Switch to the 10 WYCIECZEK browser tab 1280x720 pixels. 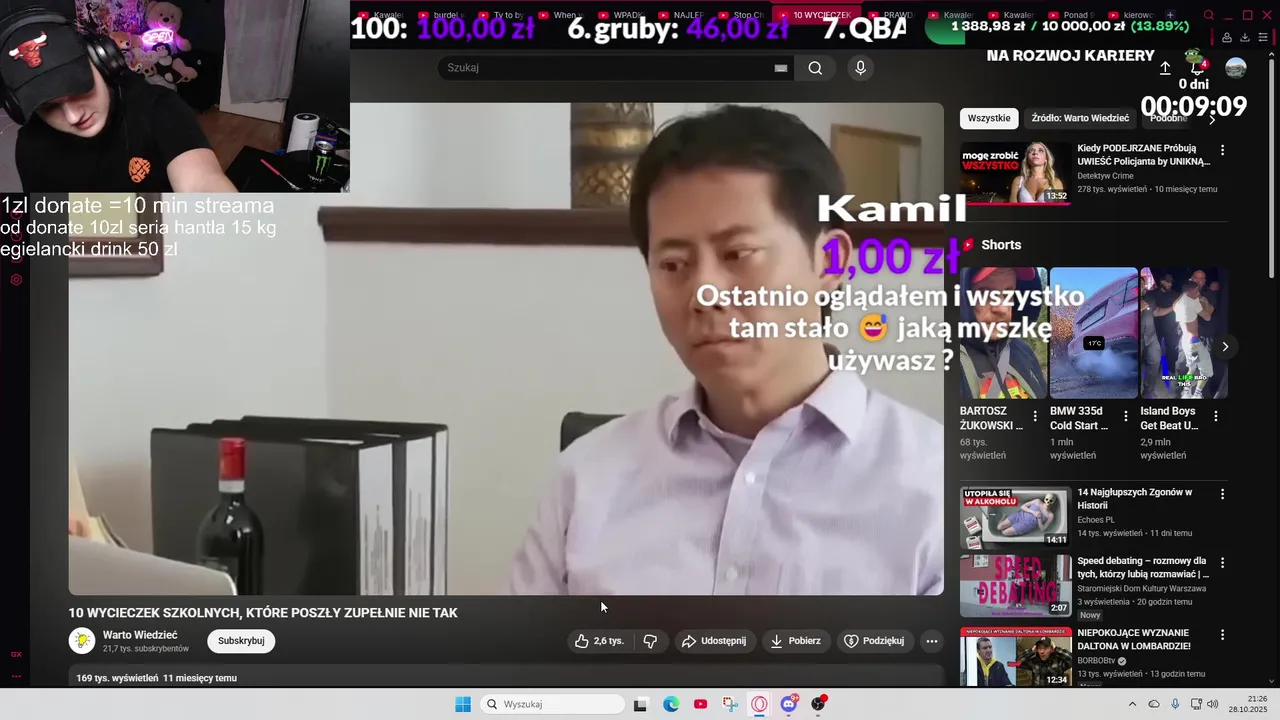[x=815, y=15]
